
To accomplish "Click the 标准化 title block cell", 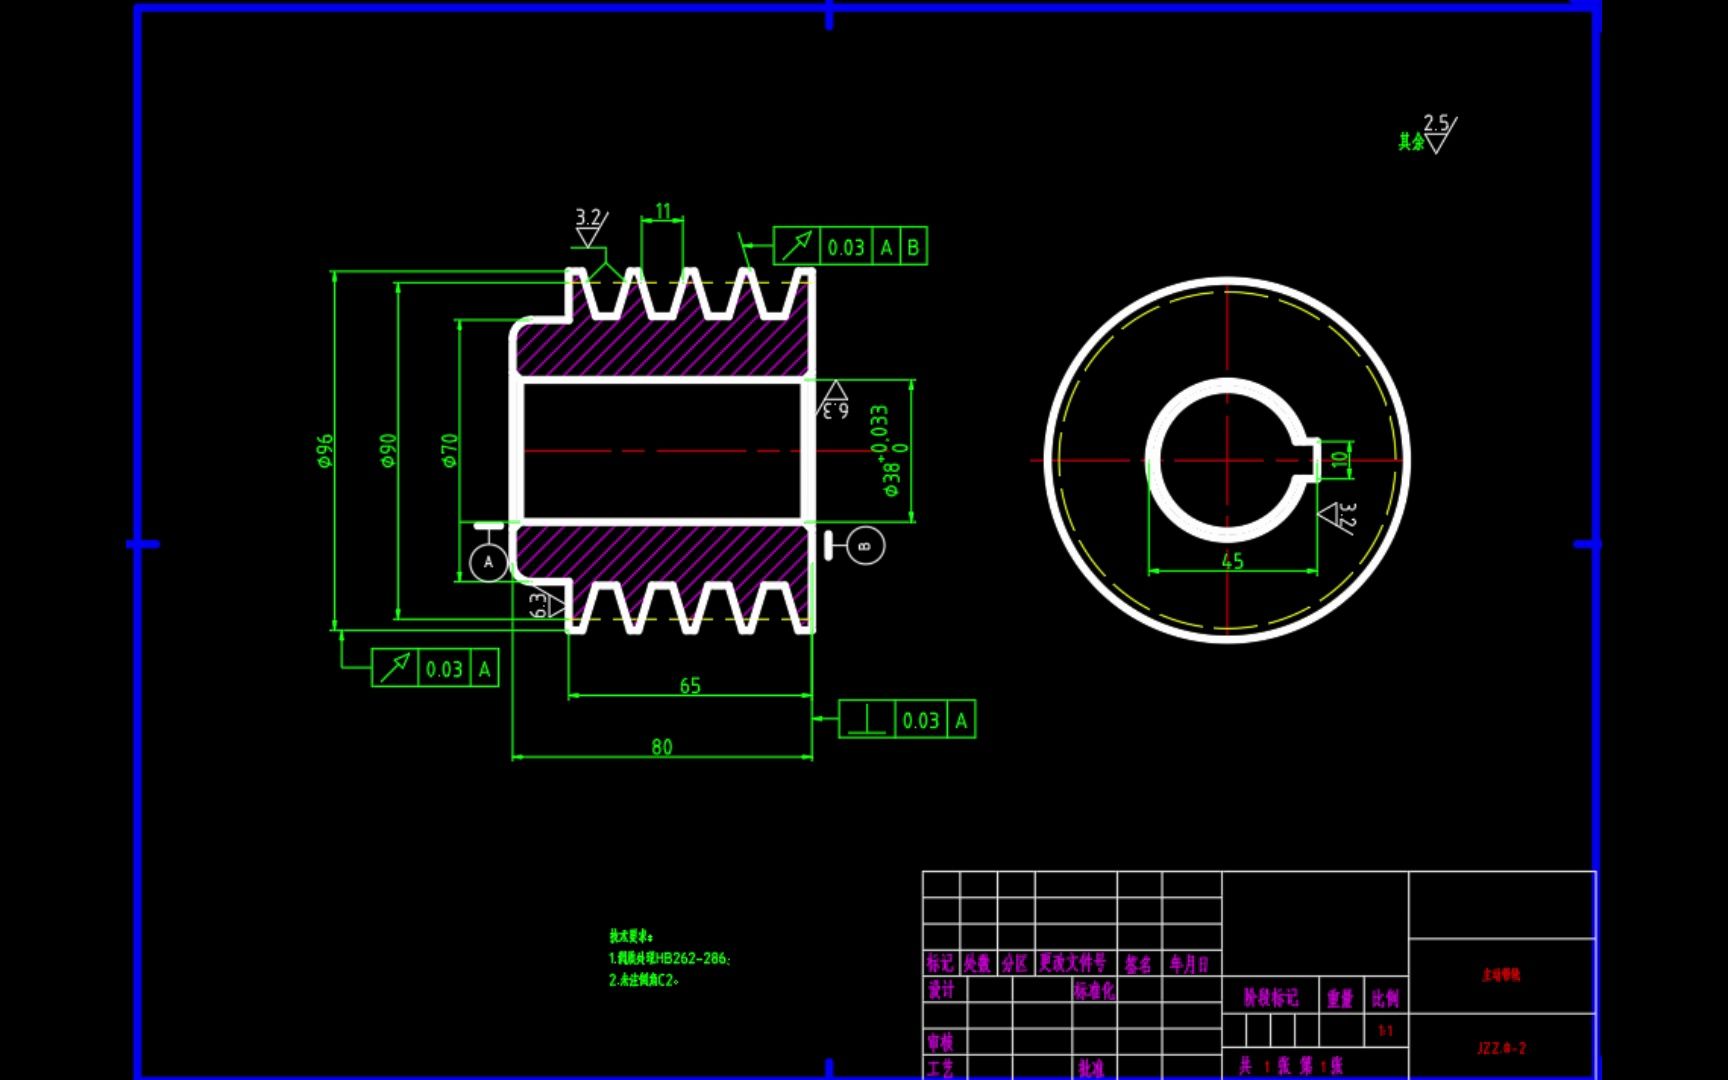I will tap(1094, 989).
